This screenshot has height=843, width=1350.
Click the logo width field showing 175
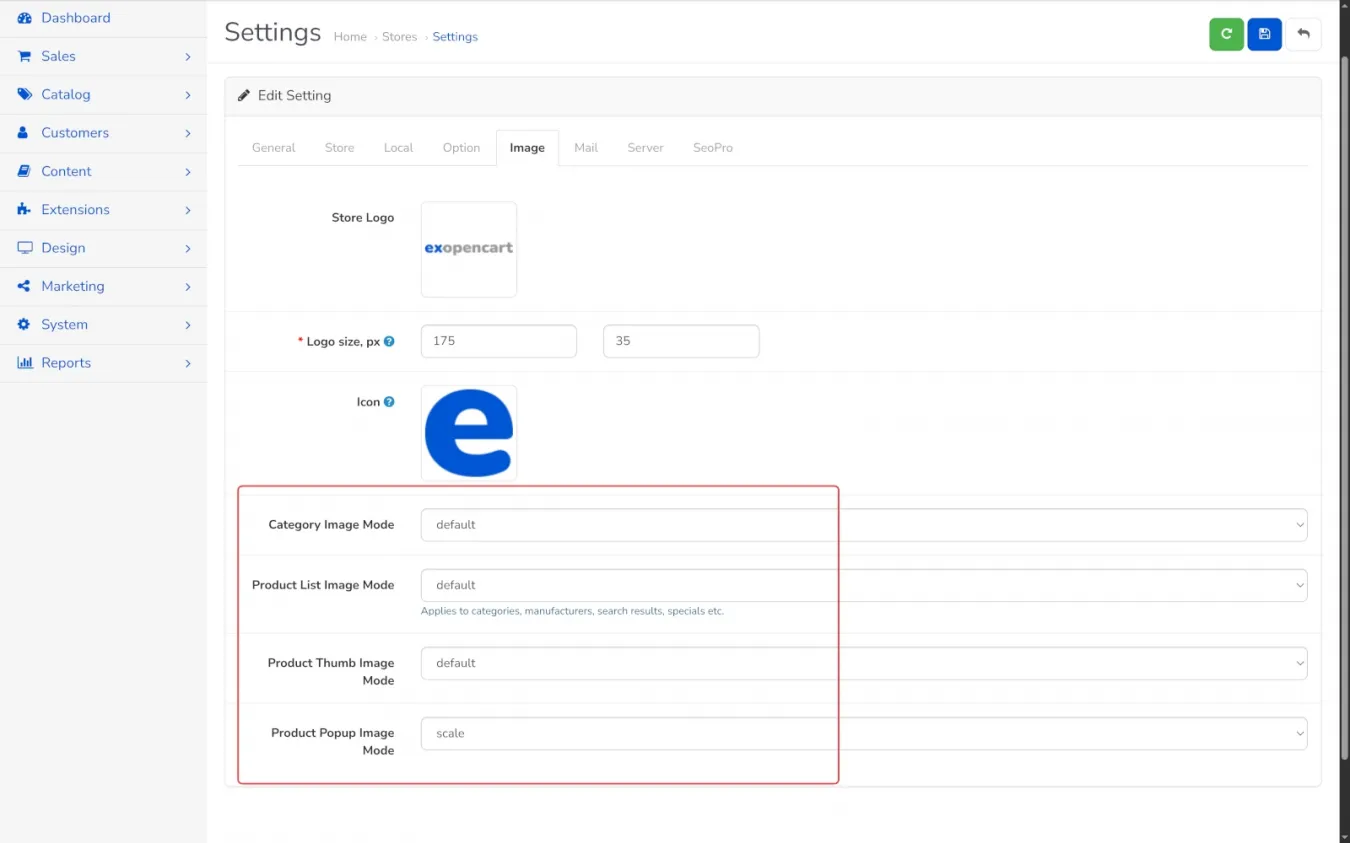[x=498, y=341]
